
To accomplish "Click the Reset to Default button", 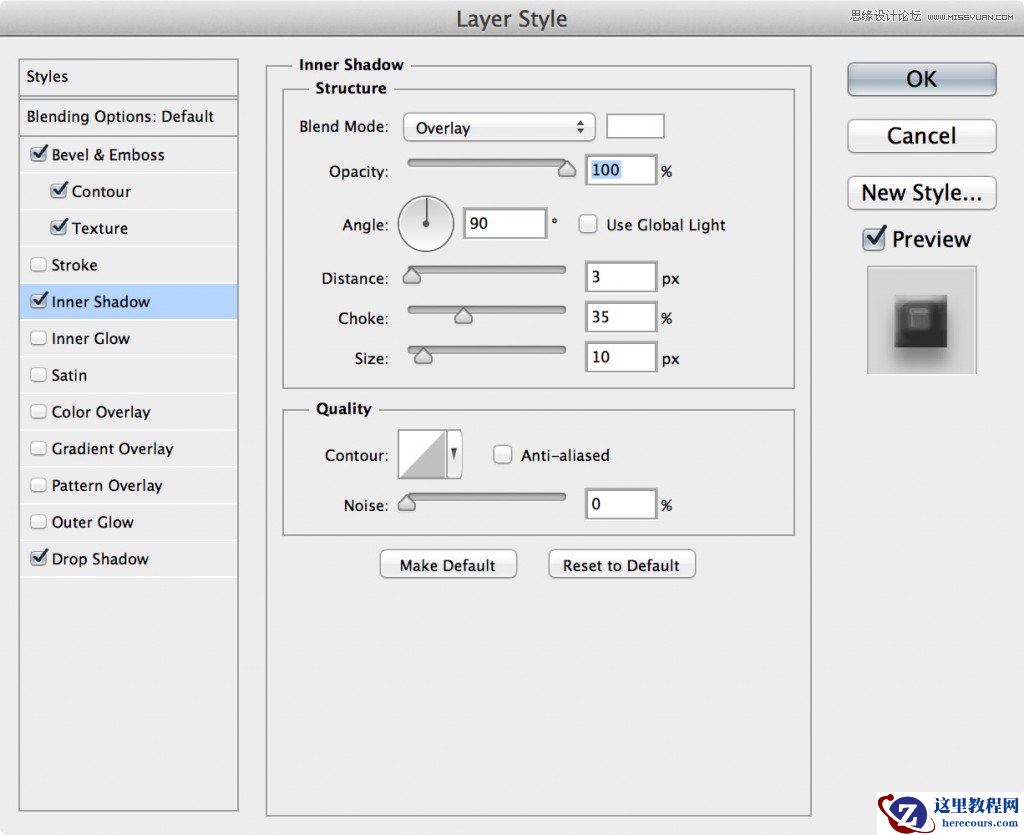I will point(622,565).
